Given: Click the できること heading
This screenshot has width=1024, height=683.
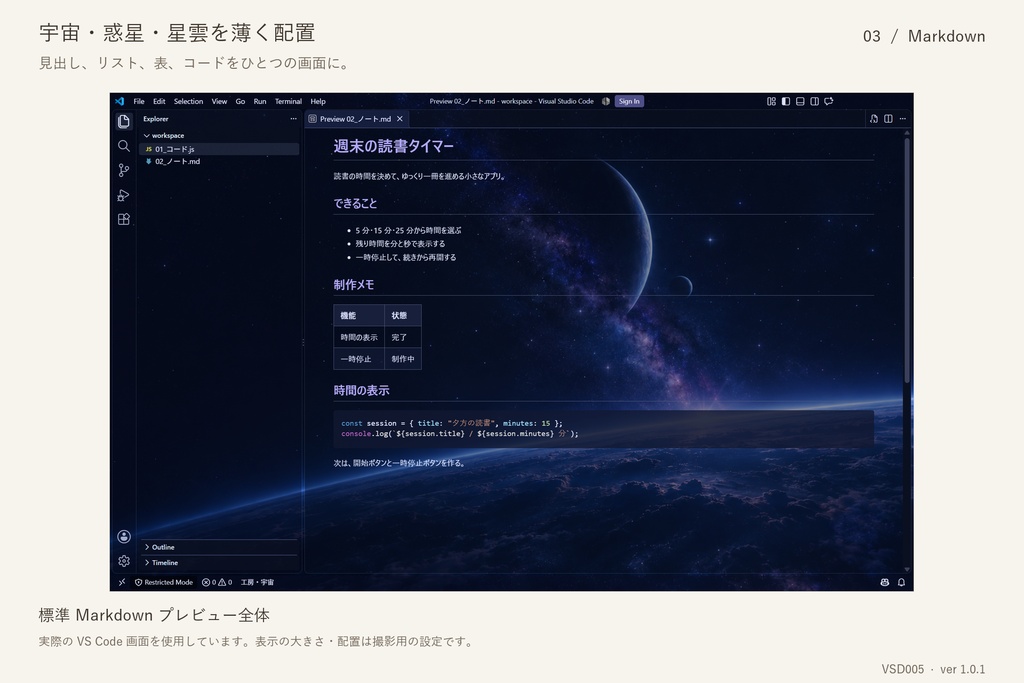Looking at the screenshot, I should pyautogui.click(x=355, y=204).
